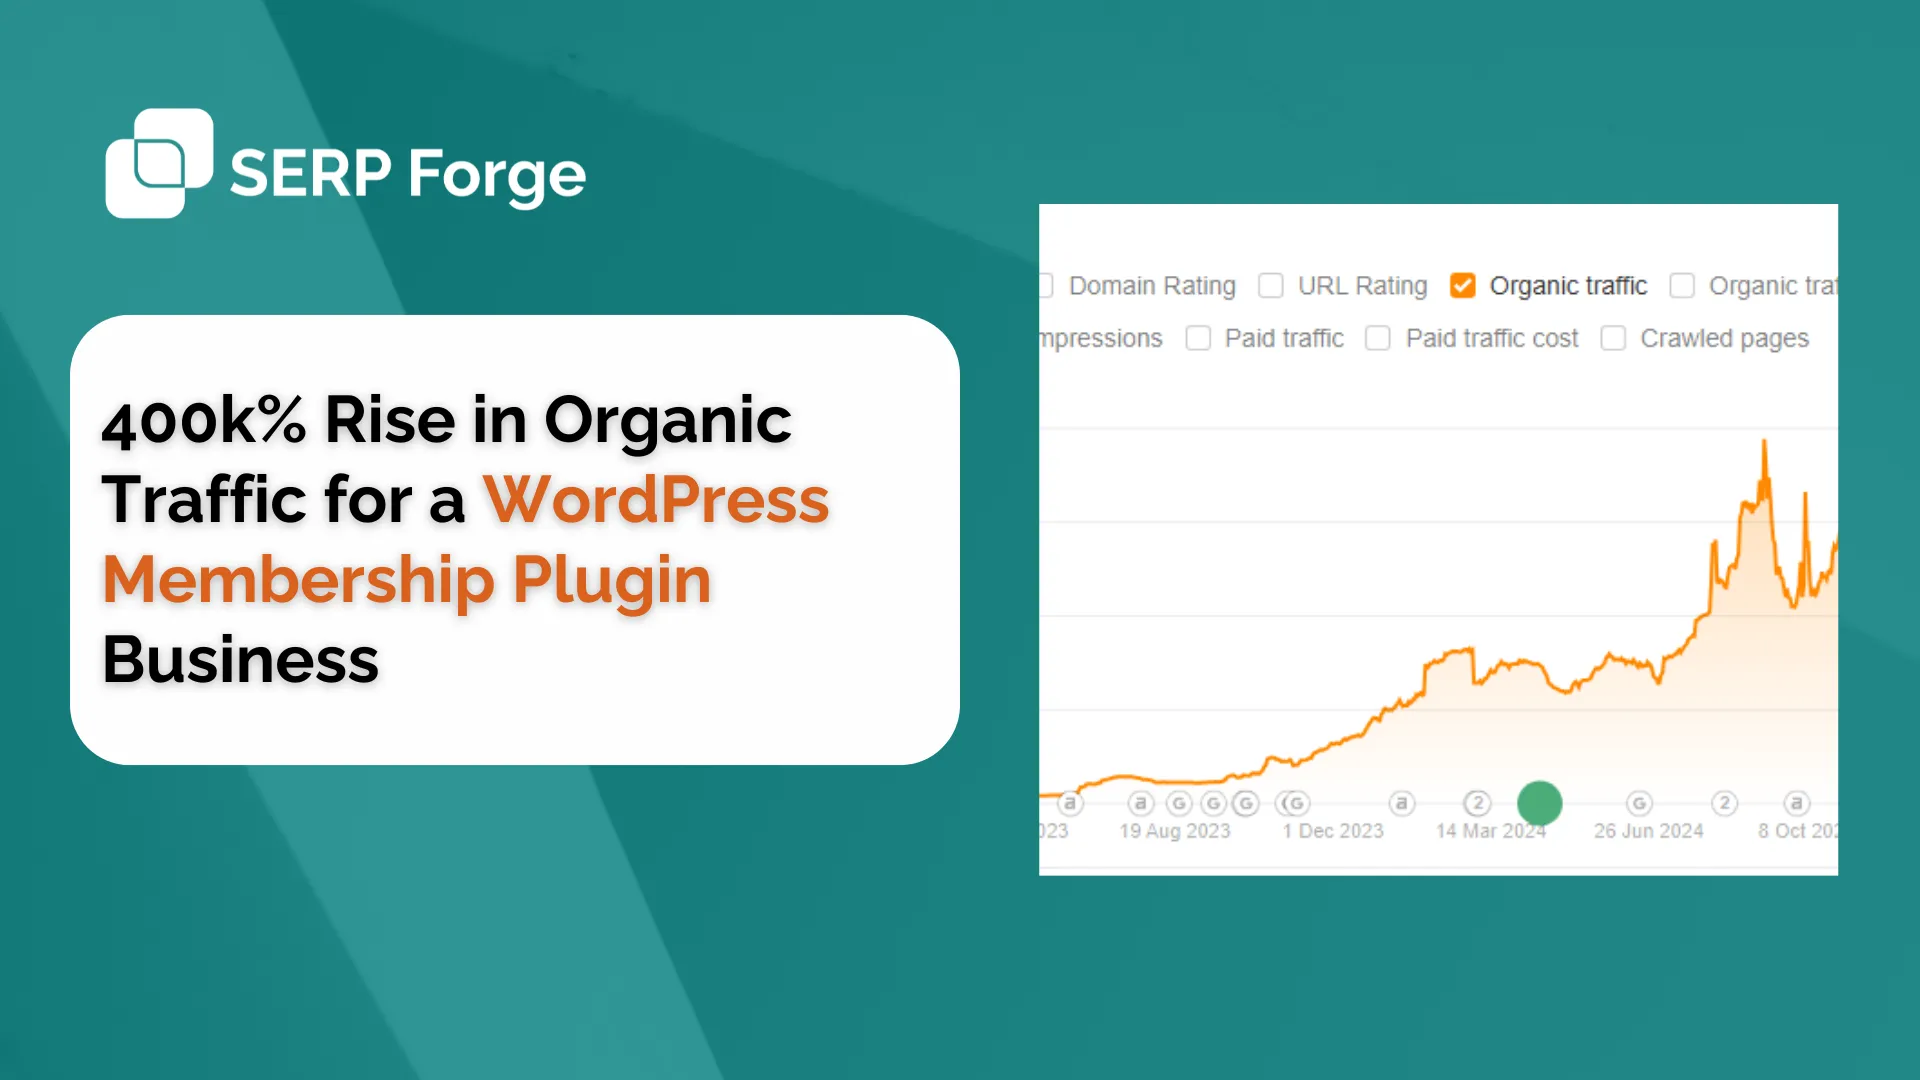Open the URL Rating filter panel
Viewport: 1920px width, 1080px height.
click(1271, 285)
